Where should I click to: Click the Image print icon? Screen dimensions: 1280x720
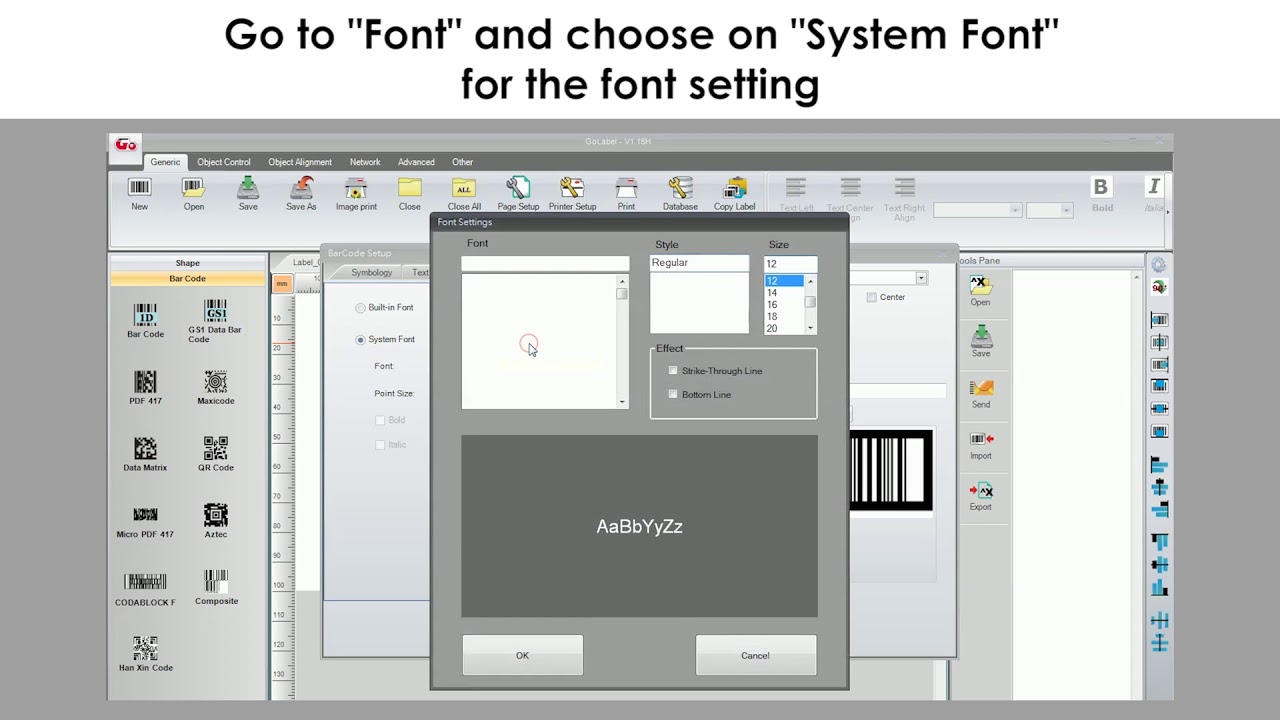(x=356, y=187)
